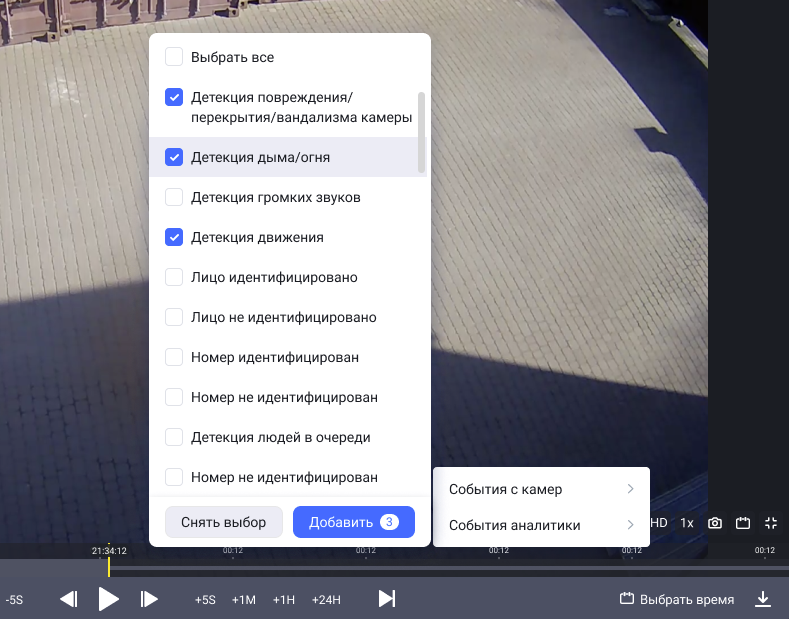Click the yellow timeline position marker

coord(109,566)
